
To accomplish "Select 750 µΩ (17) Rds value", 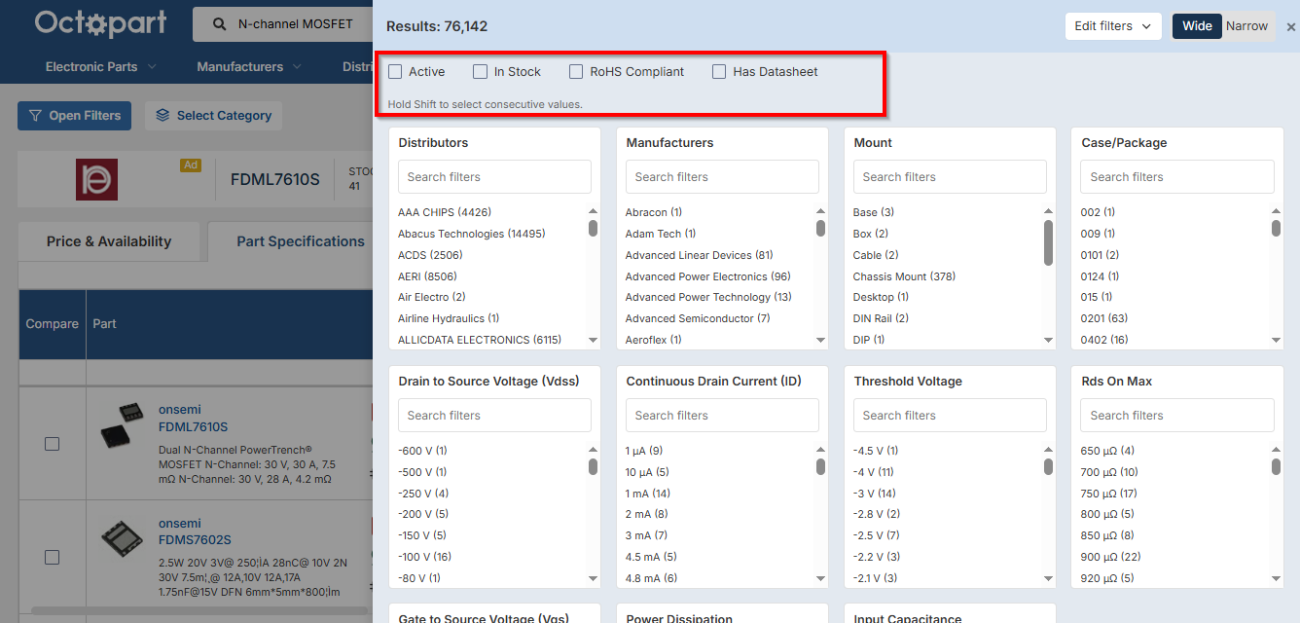I will pyautogui.click(x=1109, y=493).
